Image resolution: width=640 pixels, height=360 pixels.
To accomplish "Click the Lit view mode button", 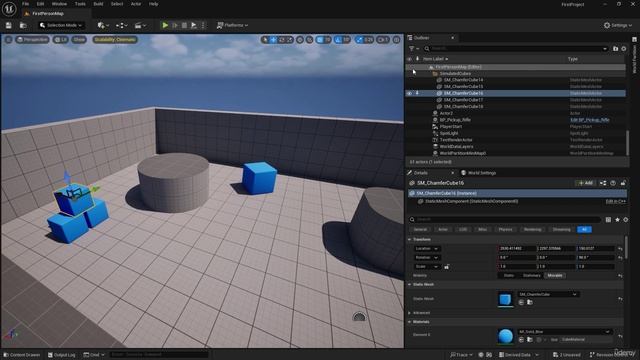I will pos(60,40).
